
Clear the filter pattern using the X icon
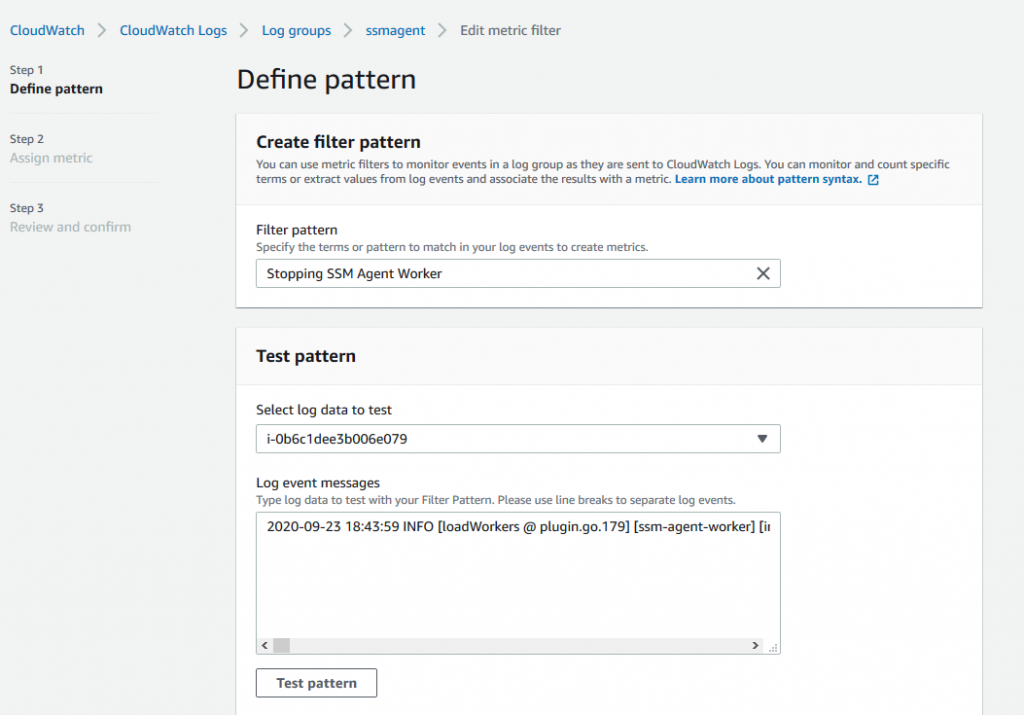(x=763, y=273)
